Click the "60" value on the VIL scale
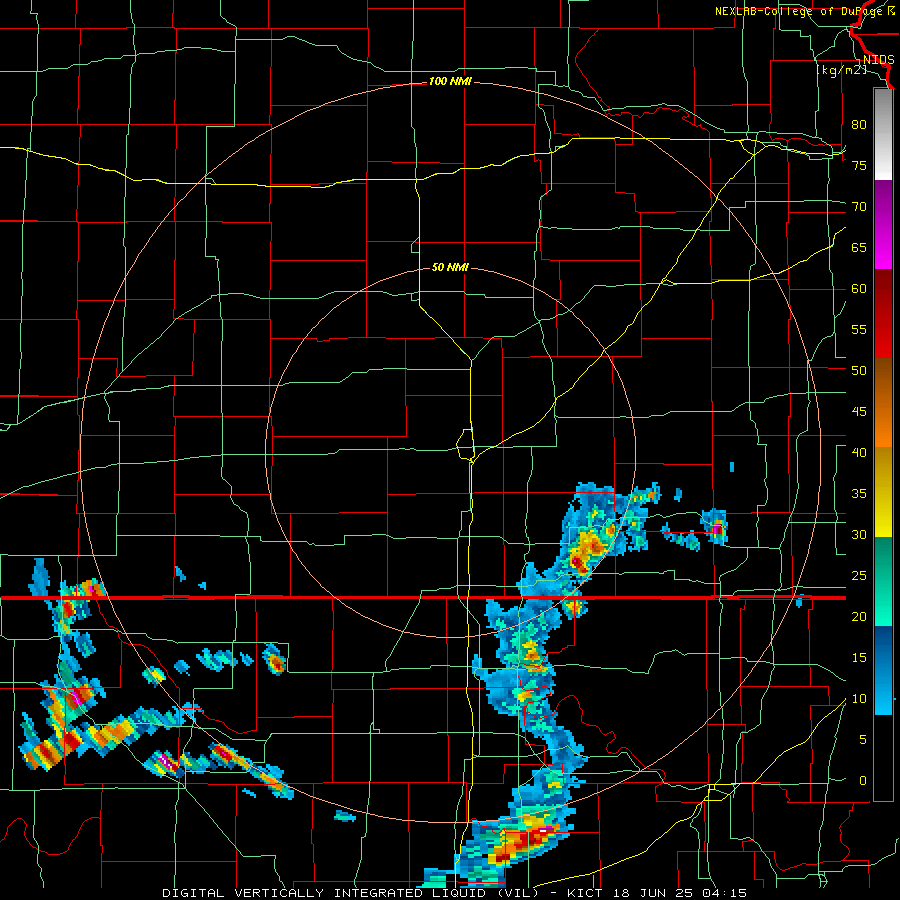900x900 pixels. click(x=859, y=289)
